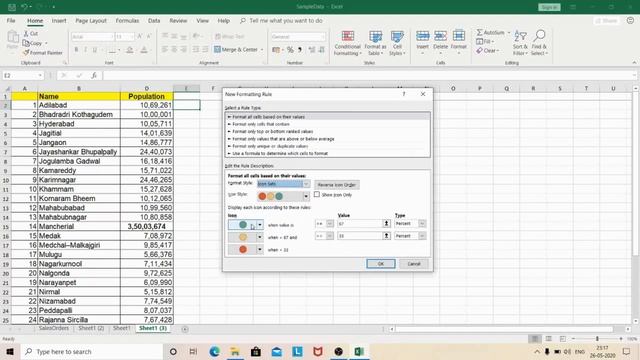Open Microsoft Edge from the taskbar

pyautogui.click(x=214, y=351)
